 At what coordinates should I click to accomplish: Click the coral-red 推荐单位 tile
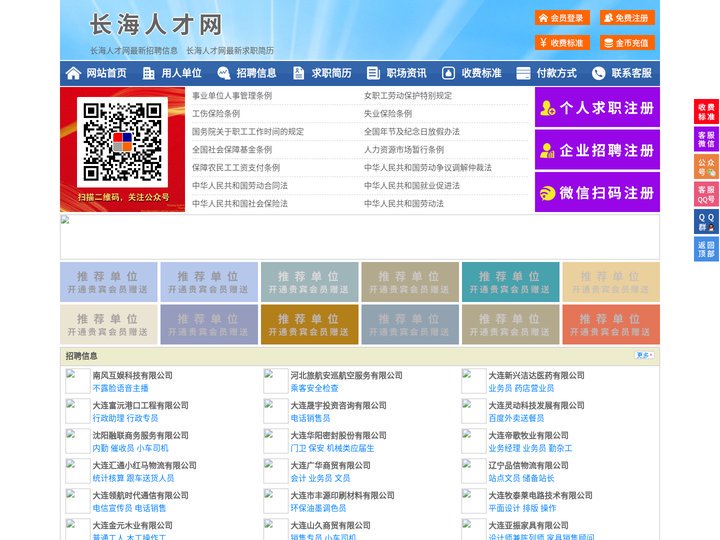point(611,325)
